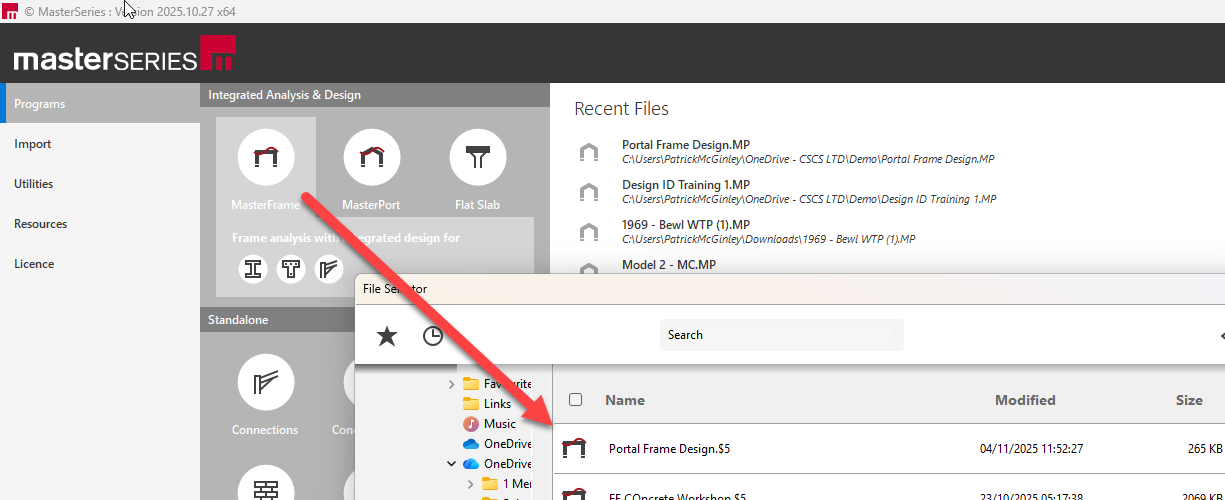Click the Design ID Training 1.MP file icon
Screen dimensions: 1225x500
[589, 191]
